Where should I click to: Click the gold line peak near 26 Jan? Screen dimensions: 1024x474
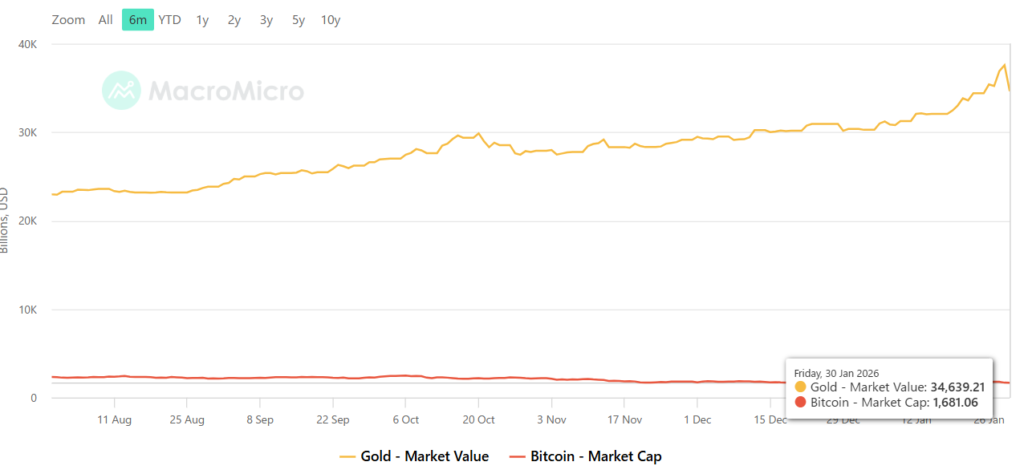point(1003,66)
